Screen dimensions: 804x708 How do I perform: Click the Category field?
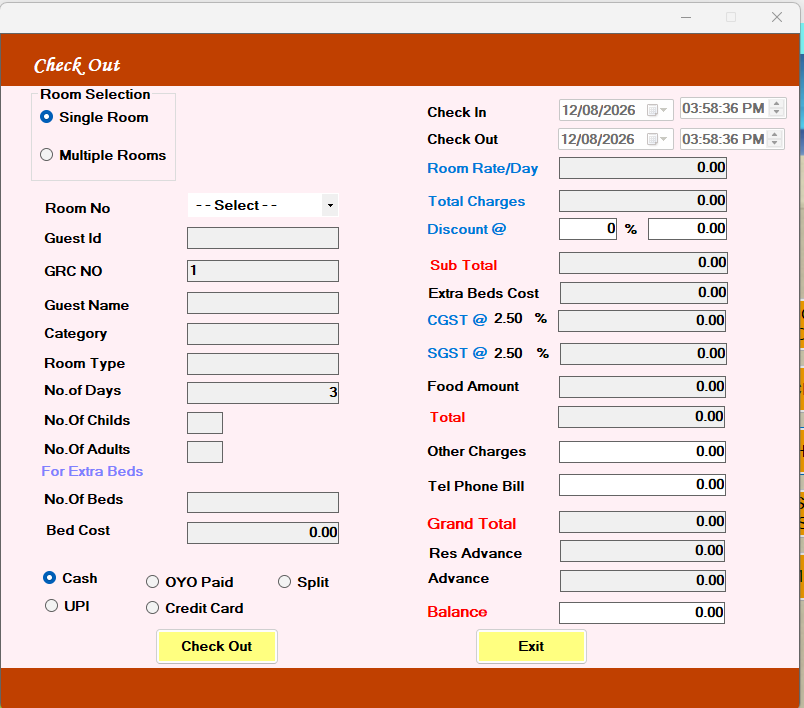click(x=263, y=334)
